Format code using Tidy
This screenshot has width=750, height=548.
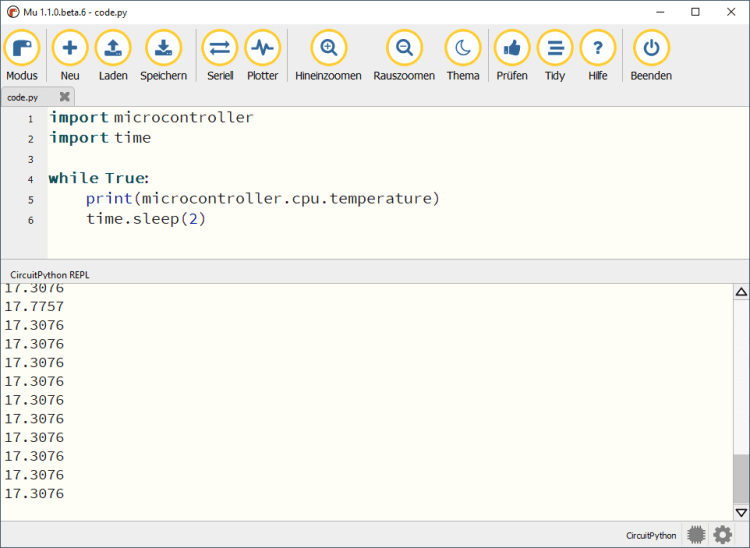coord(555,48)
